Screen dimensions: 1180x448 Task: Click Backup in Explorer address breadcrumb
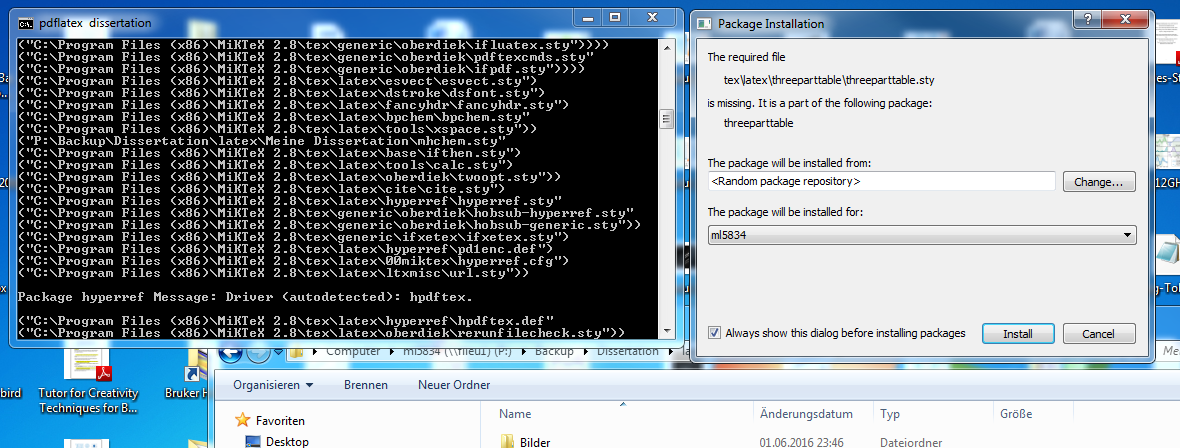555,352
